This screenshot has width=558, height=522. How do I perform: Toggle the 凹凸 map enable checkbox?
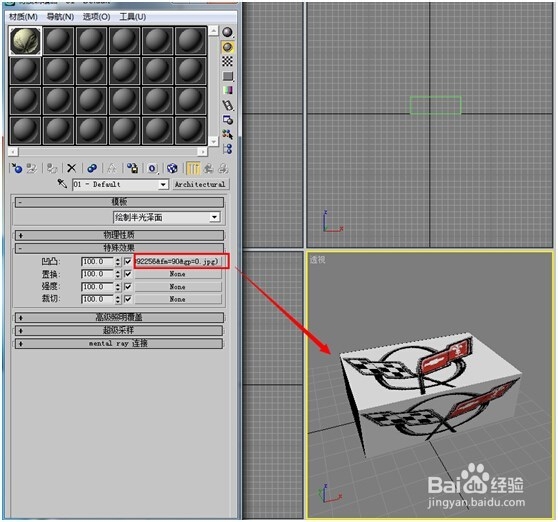coord(128,262)
